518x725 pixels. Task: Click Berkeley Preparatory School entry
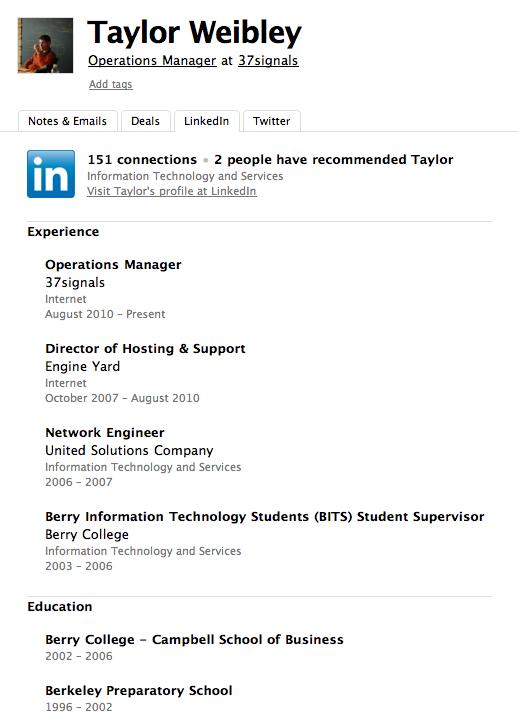[x=139, y=690]
